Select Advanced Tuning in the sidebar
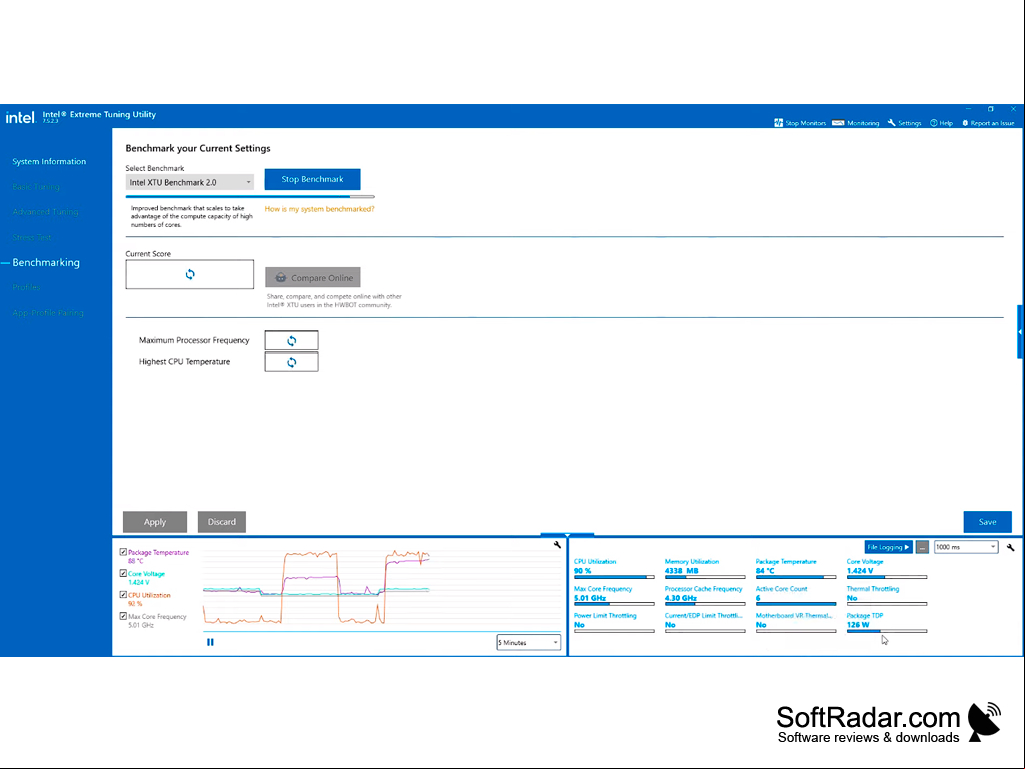Image resolution: width=1025 pixels, height=769 pixels. click(x=45, y=212)
